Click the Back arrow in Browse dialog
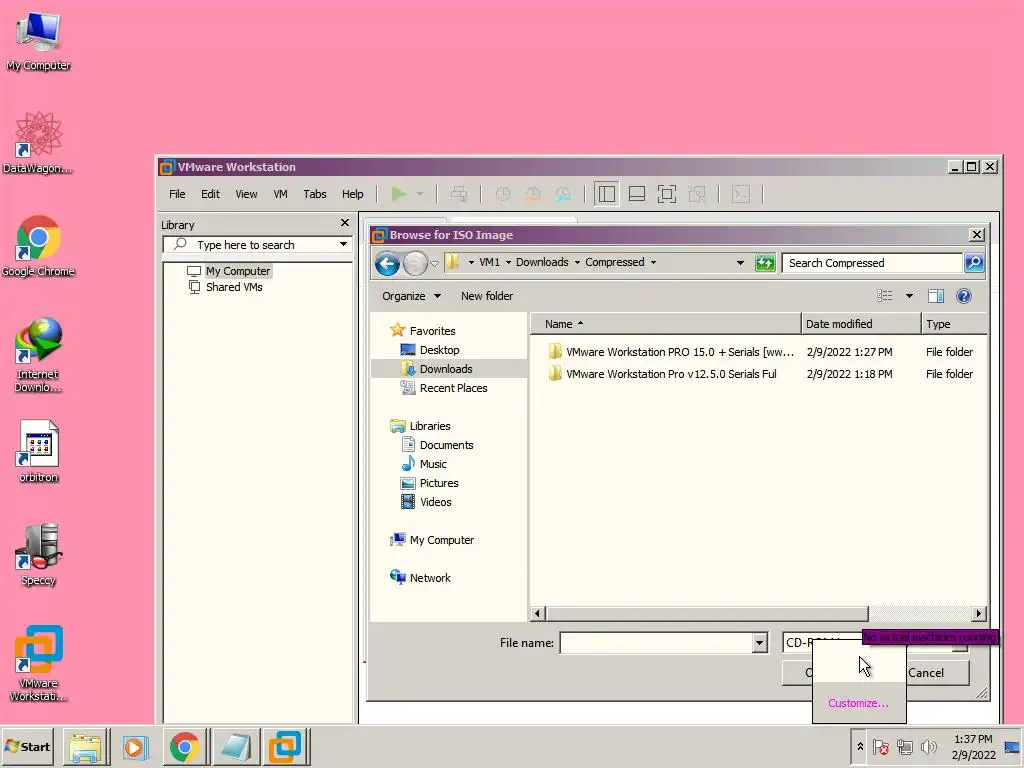 pyautogui.click(x=387, y=264)
